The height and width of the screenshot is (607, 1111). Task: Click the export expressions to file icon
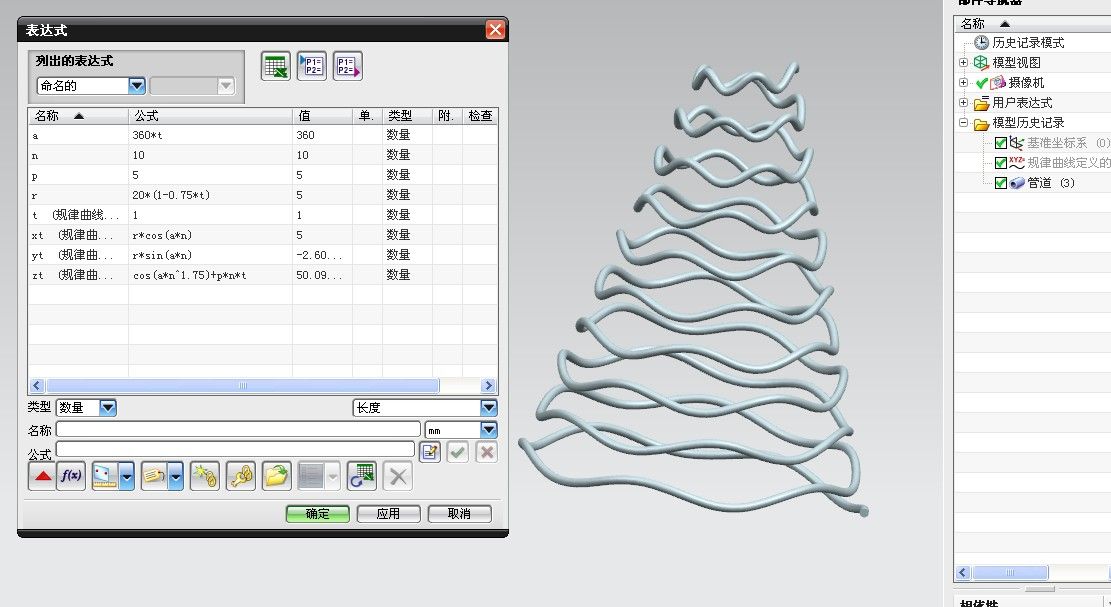point(347,67)
